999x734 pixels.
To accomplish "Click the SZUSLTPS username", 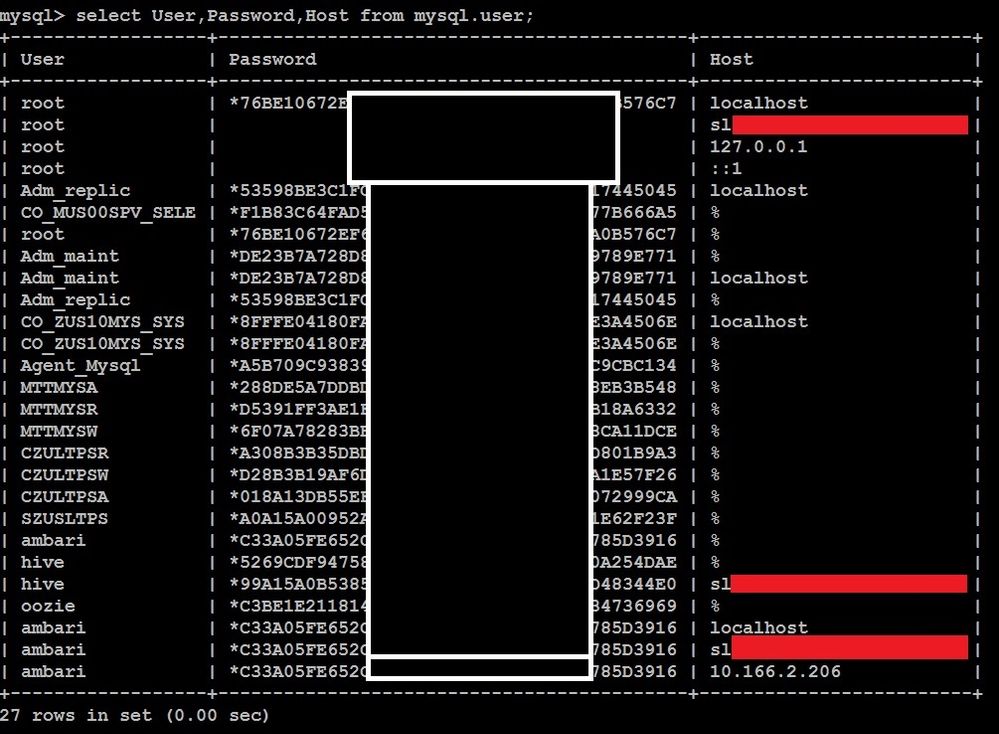I will [64, 519].
